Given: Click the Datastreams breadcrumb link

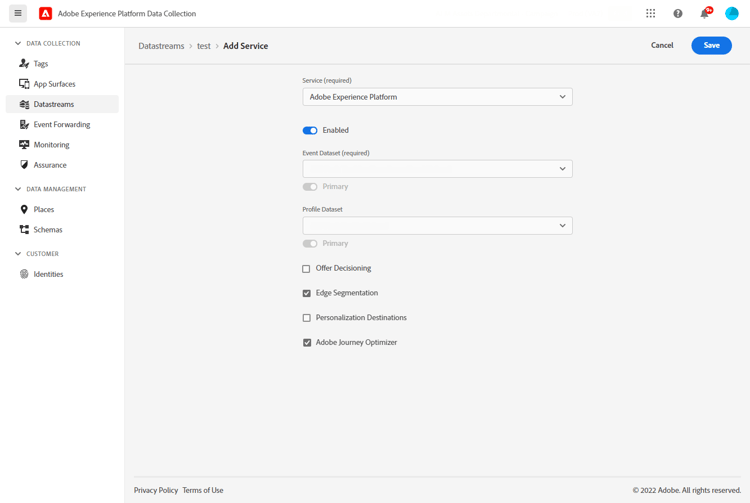Looking at the screenshot, I should 161,46.
